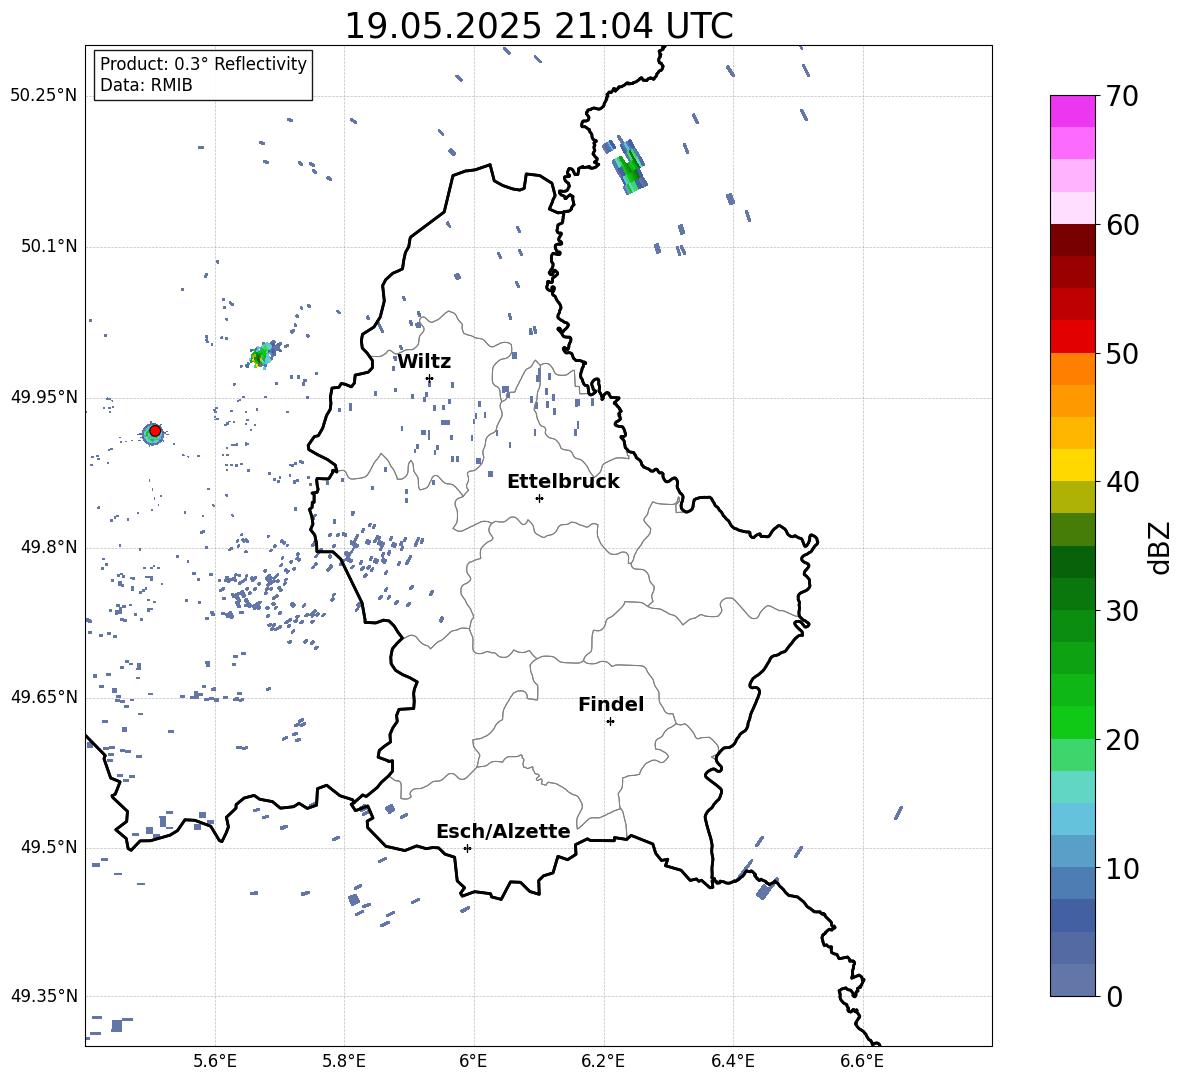Click the Esch/Alzette station label
Image resolution: width=1184 pixels, height=1081 pixels.
click(503, 831)
